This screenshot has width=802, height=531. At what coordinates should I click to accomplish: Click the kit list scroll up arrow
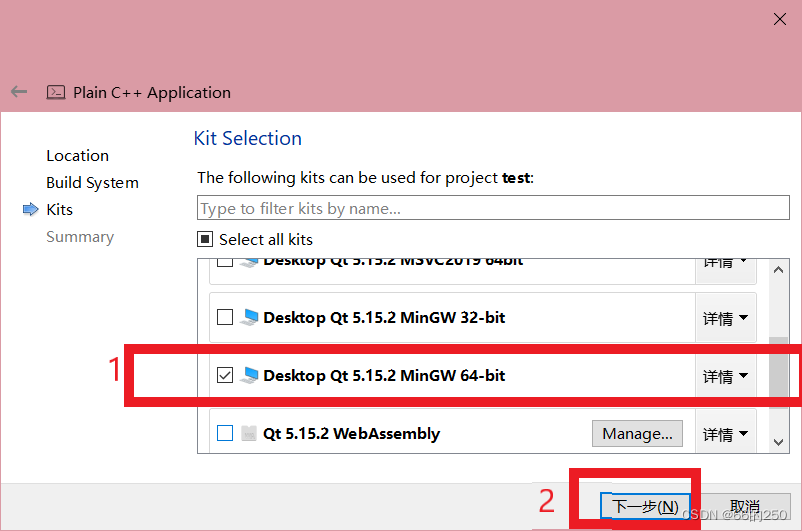pos(778,270)
